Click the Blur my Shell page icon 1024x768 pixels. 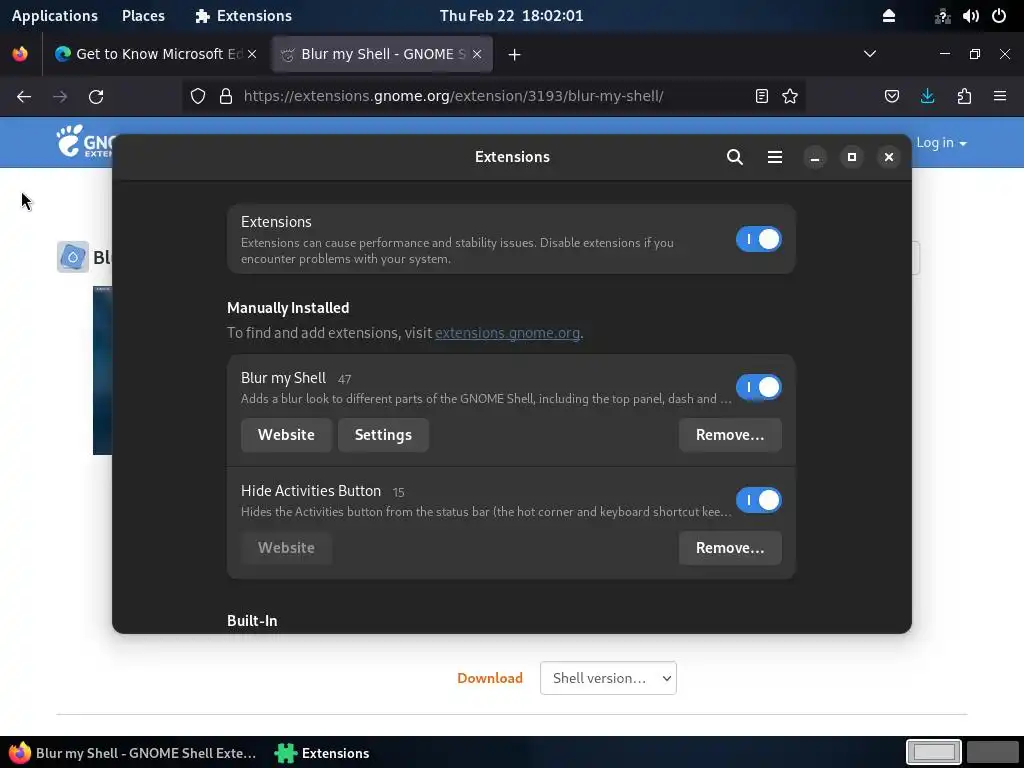click(72, 257)
